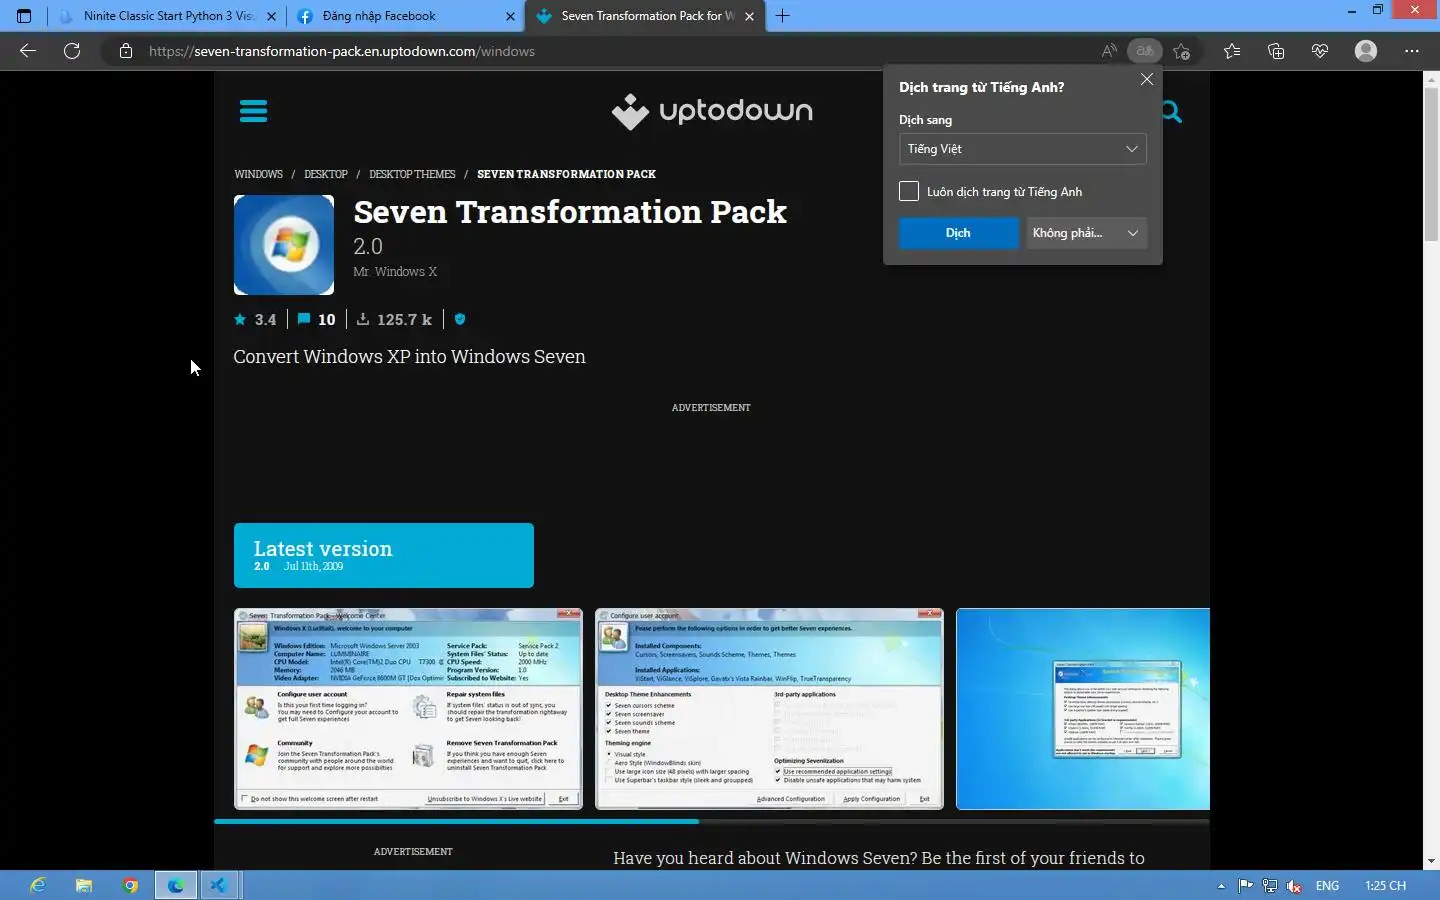1440x900 pixels.
Task: Refresh the page
Action: (x=72, y=51)
